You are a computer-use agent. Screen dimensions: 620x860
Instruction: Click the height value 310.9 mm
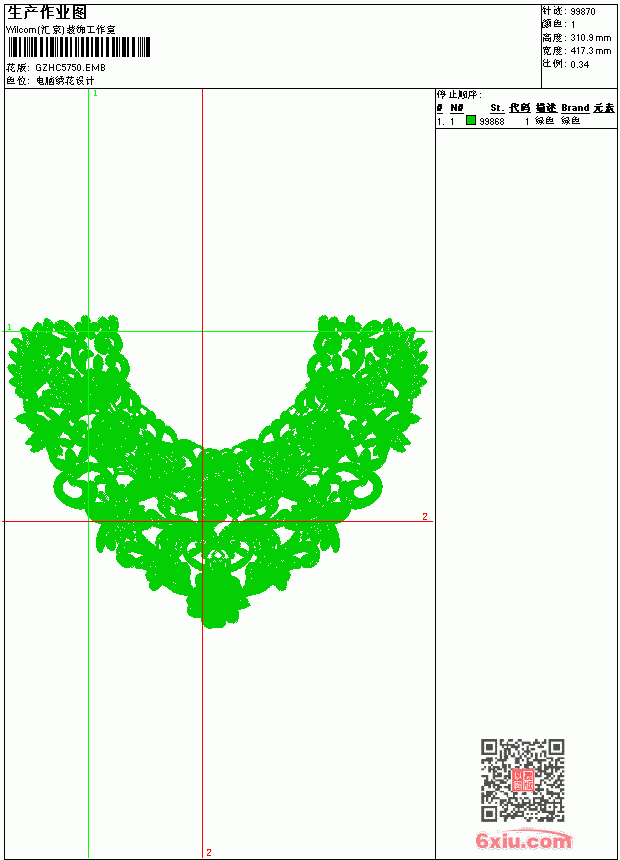(x=590, y=38)
